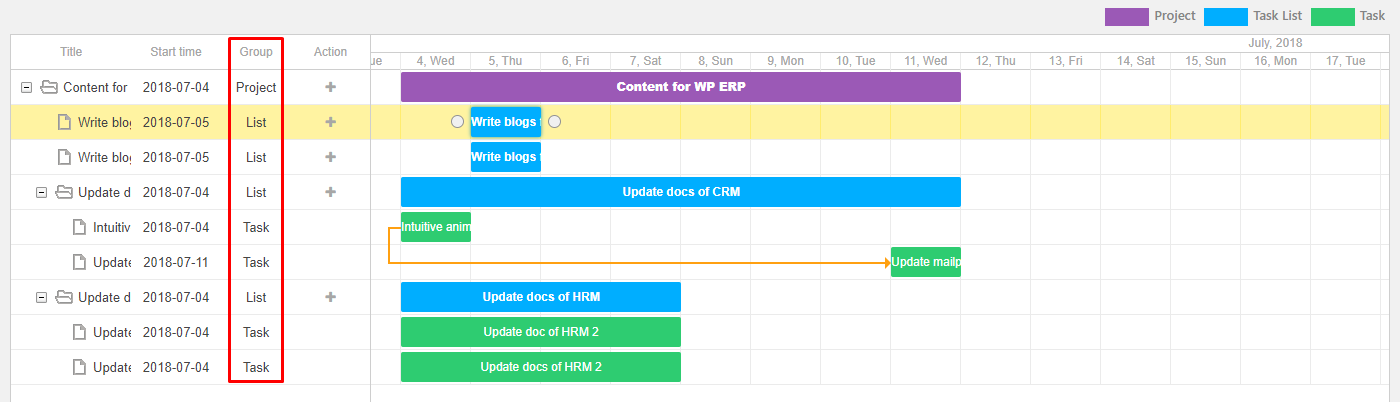Collapse the Update docs of CRM list
The width and height of the screenshot is (1400, 402).
click(42, 192)
